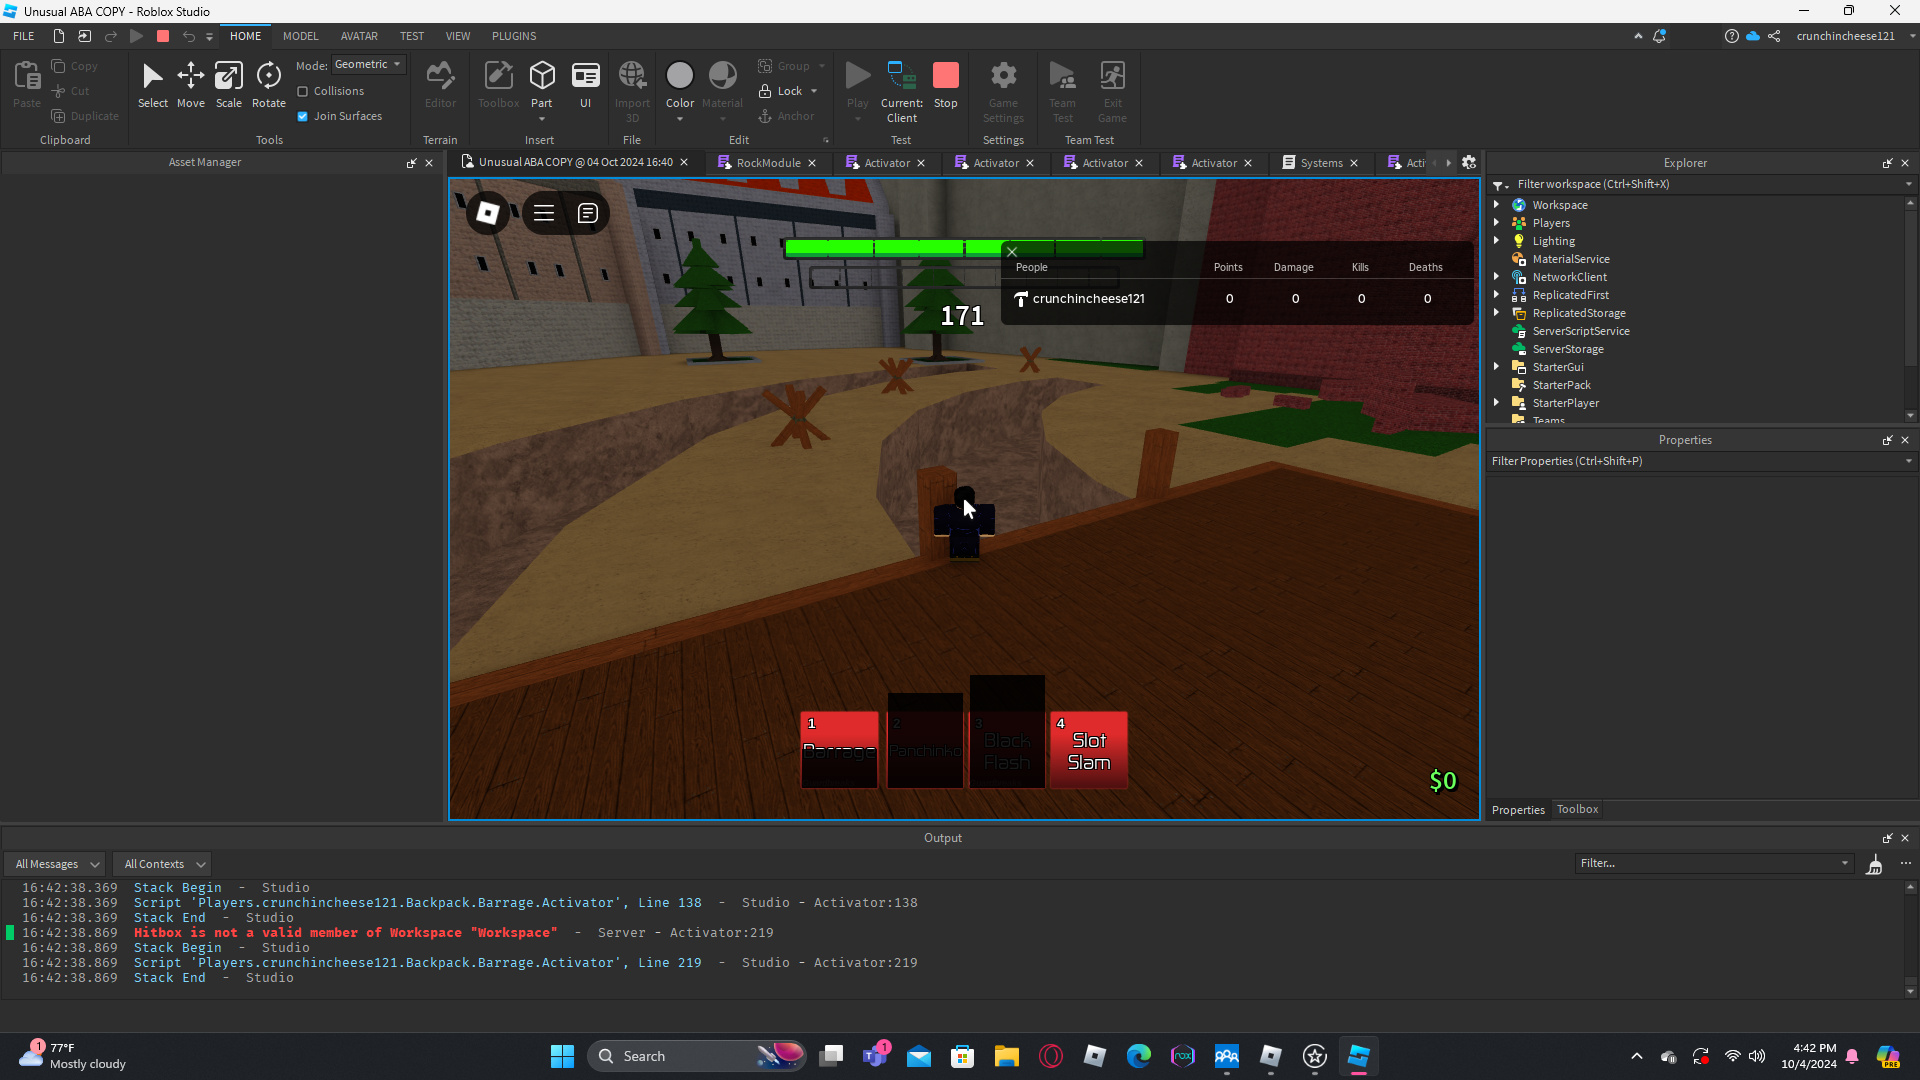Open the Mail app from the taskbar
This screenshot has height=1080, width=1920.
tap(919, 1056)
